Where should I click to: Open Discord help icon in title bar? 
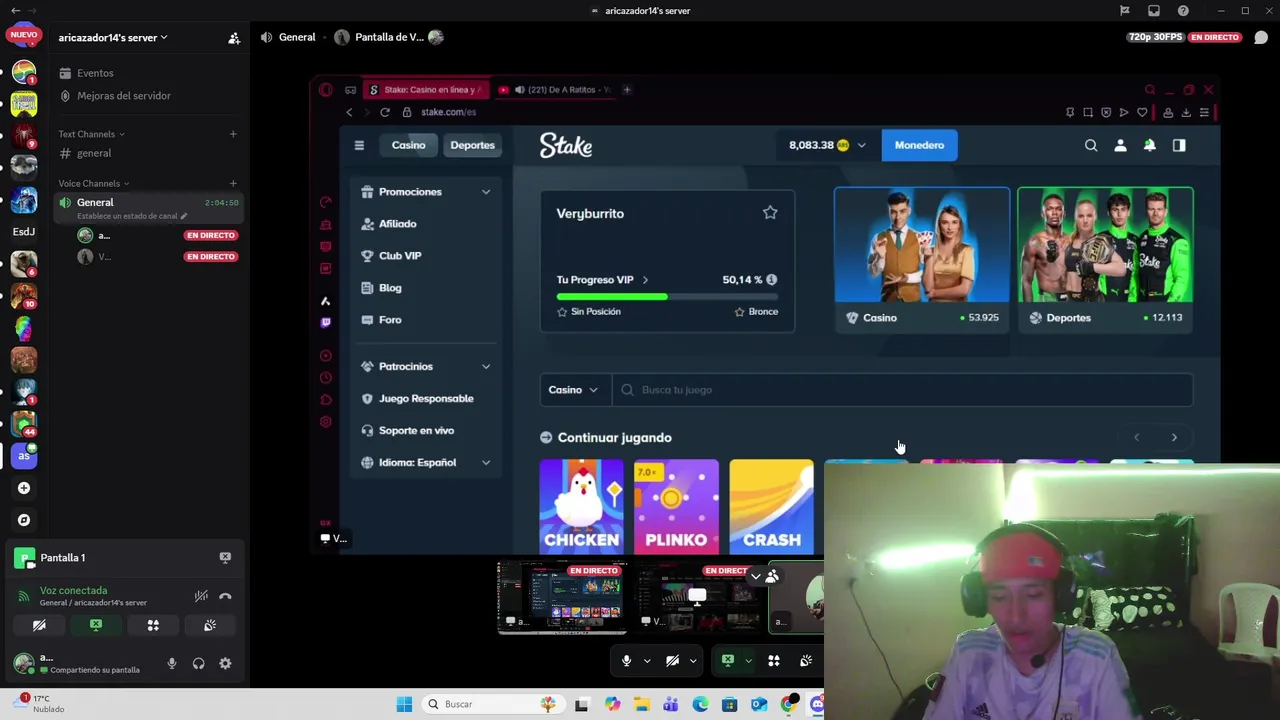pos(1184,11)
